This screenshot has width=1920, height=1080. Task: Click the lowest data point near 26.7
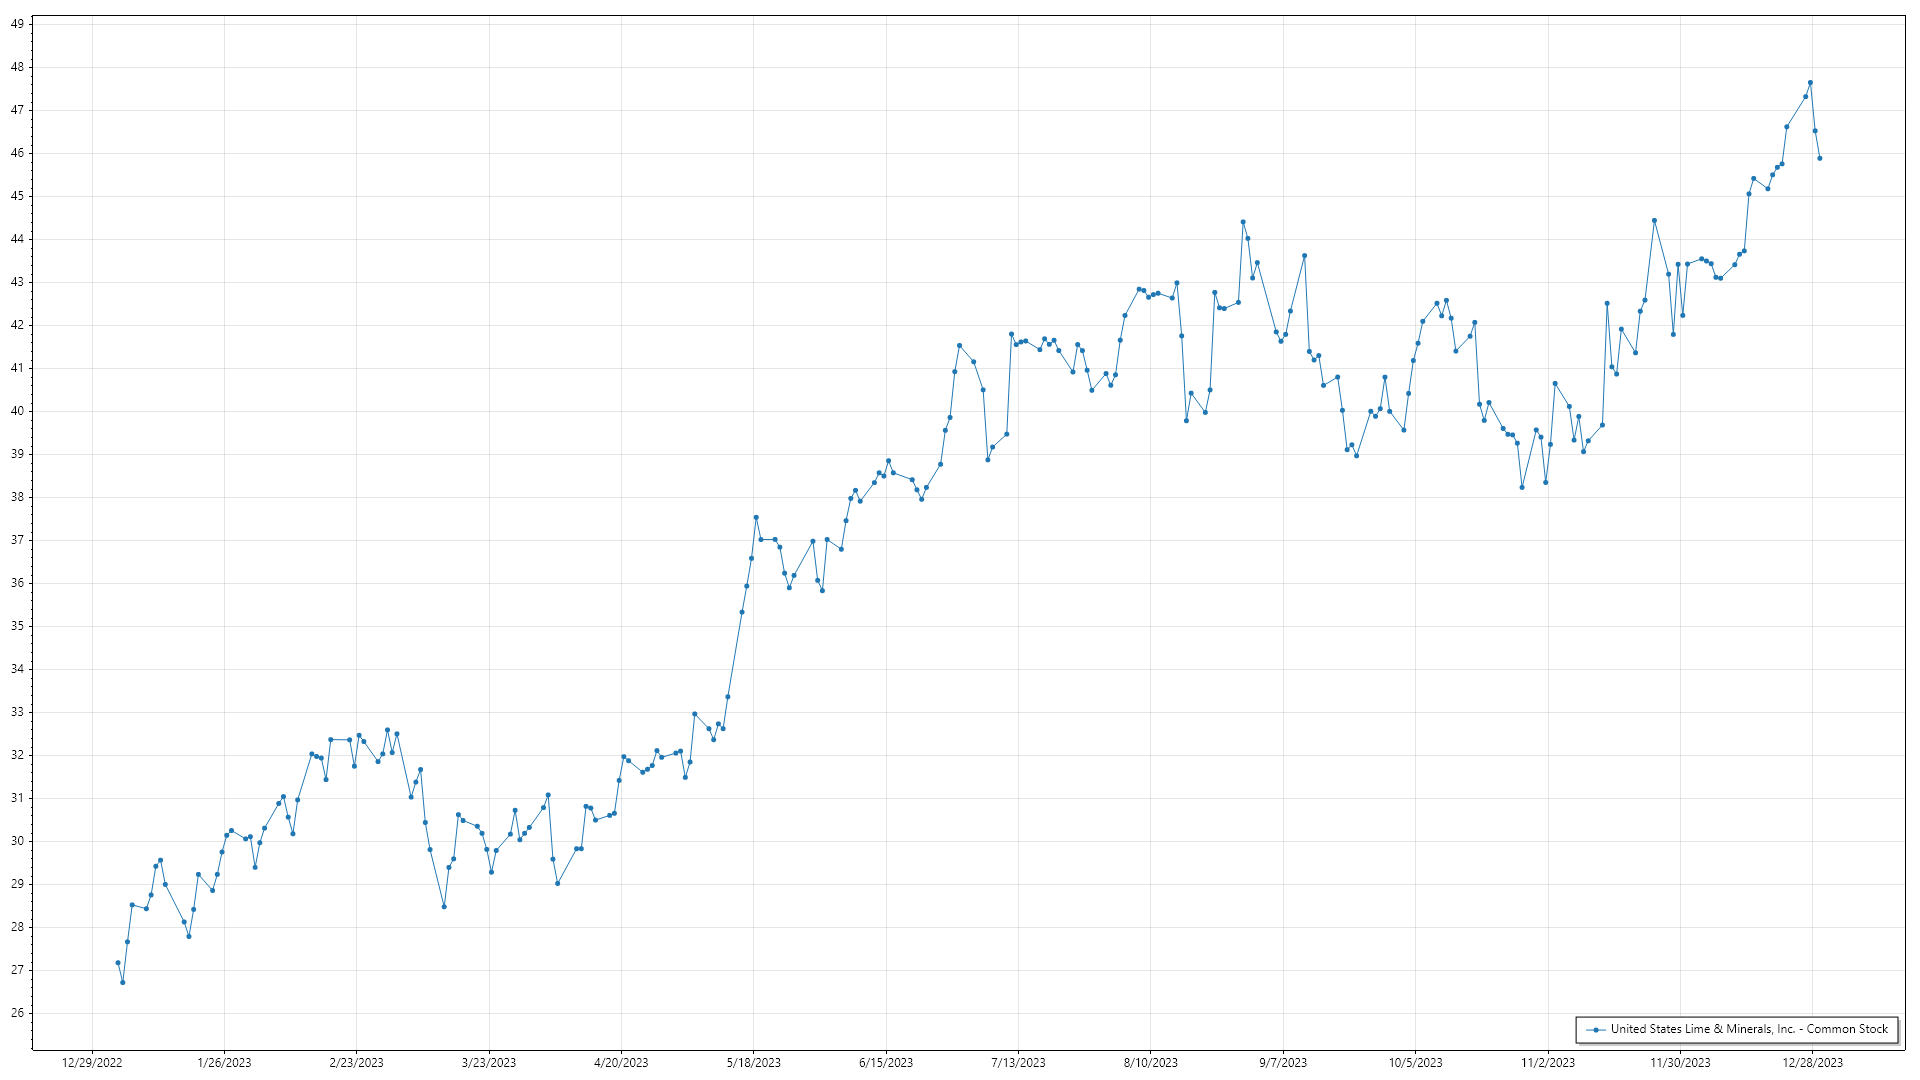coord(123,982)
